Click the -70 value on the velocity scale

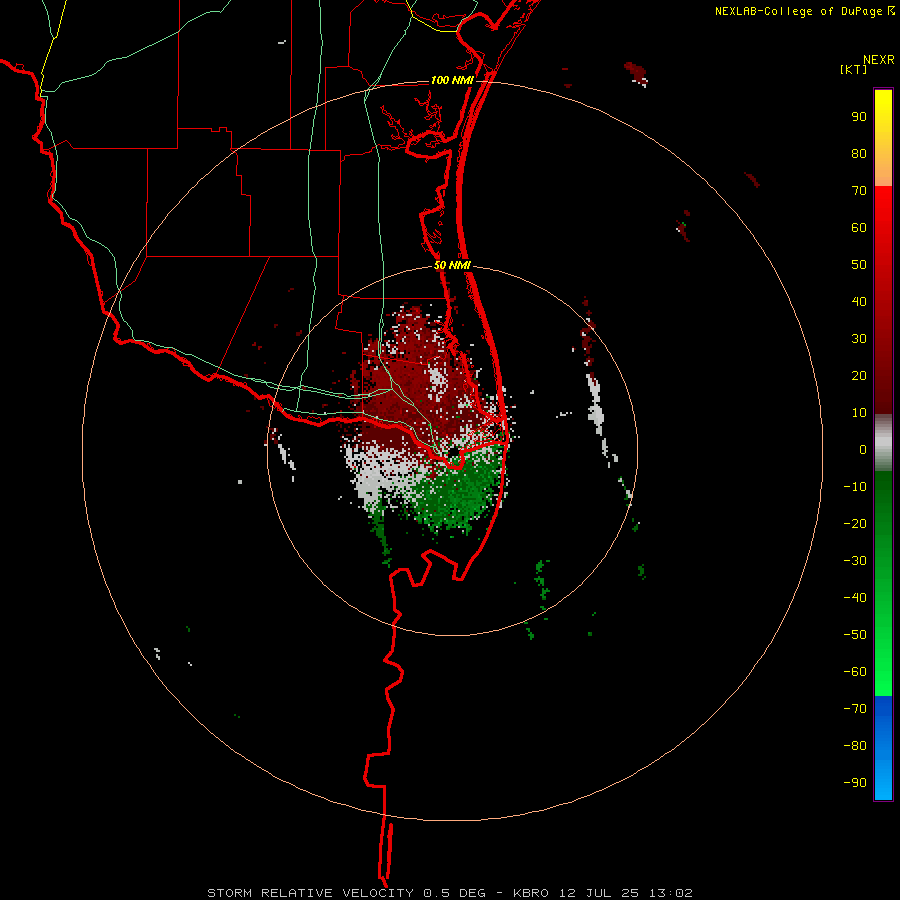(855, 708)
